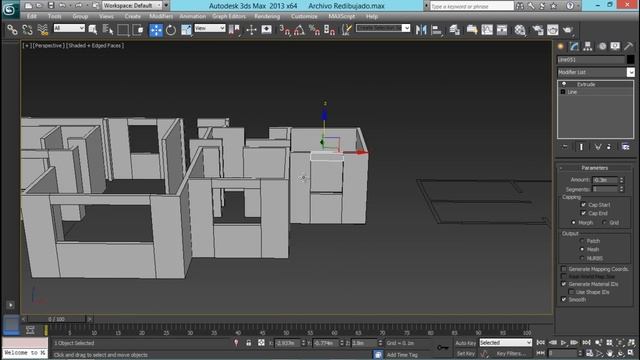The image size is (640, 360).
Task: Expand the Line entry in modifier stack
Action: click(x=563, y=92)
